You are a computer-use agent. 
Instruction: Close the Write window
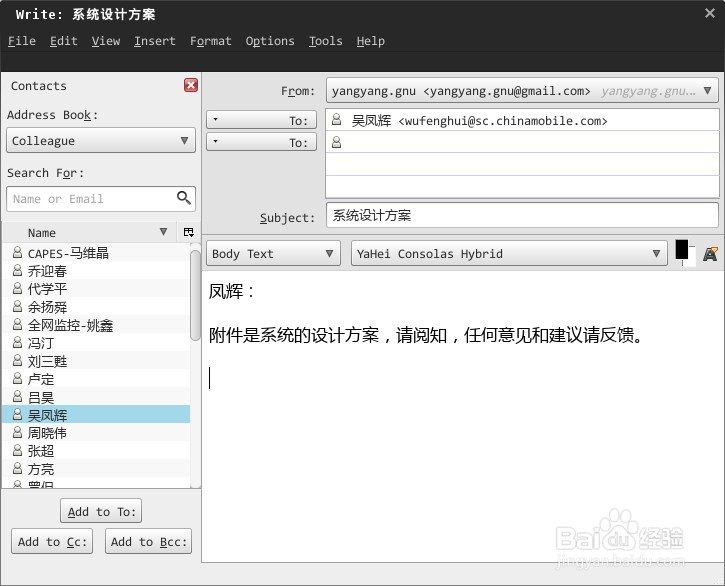[710, 13]
